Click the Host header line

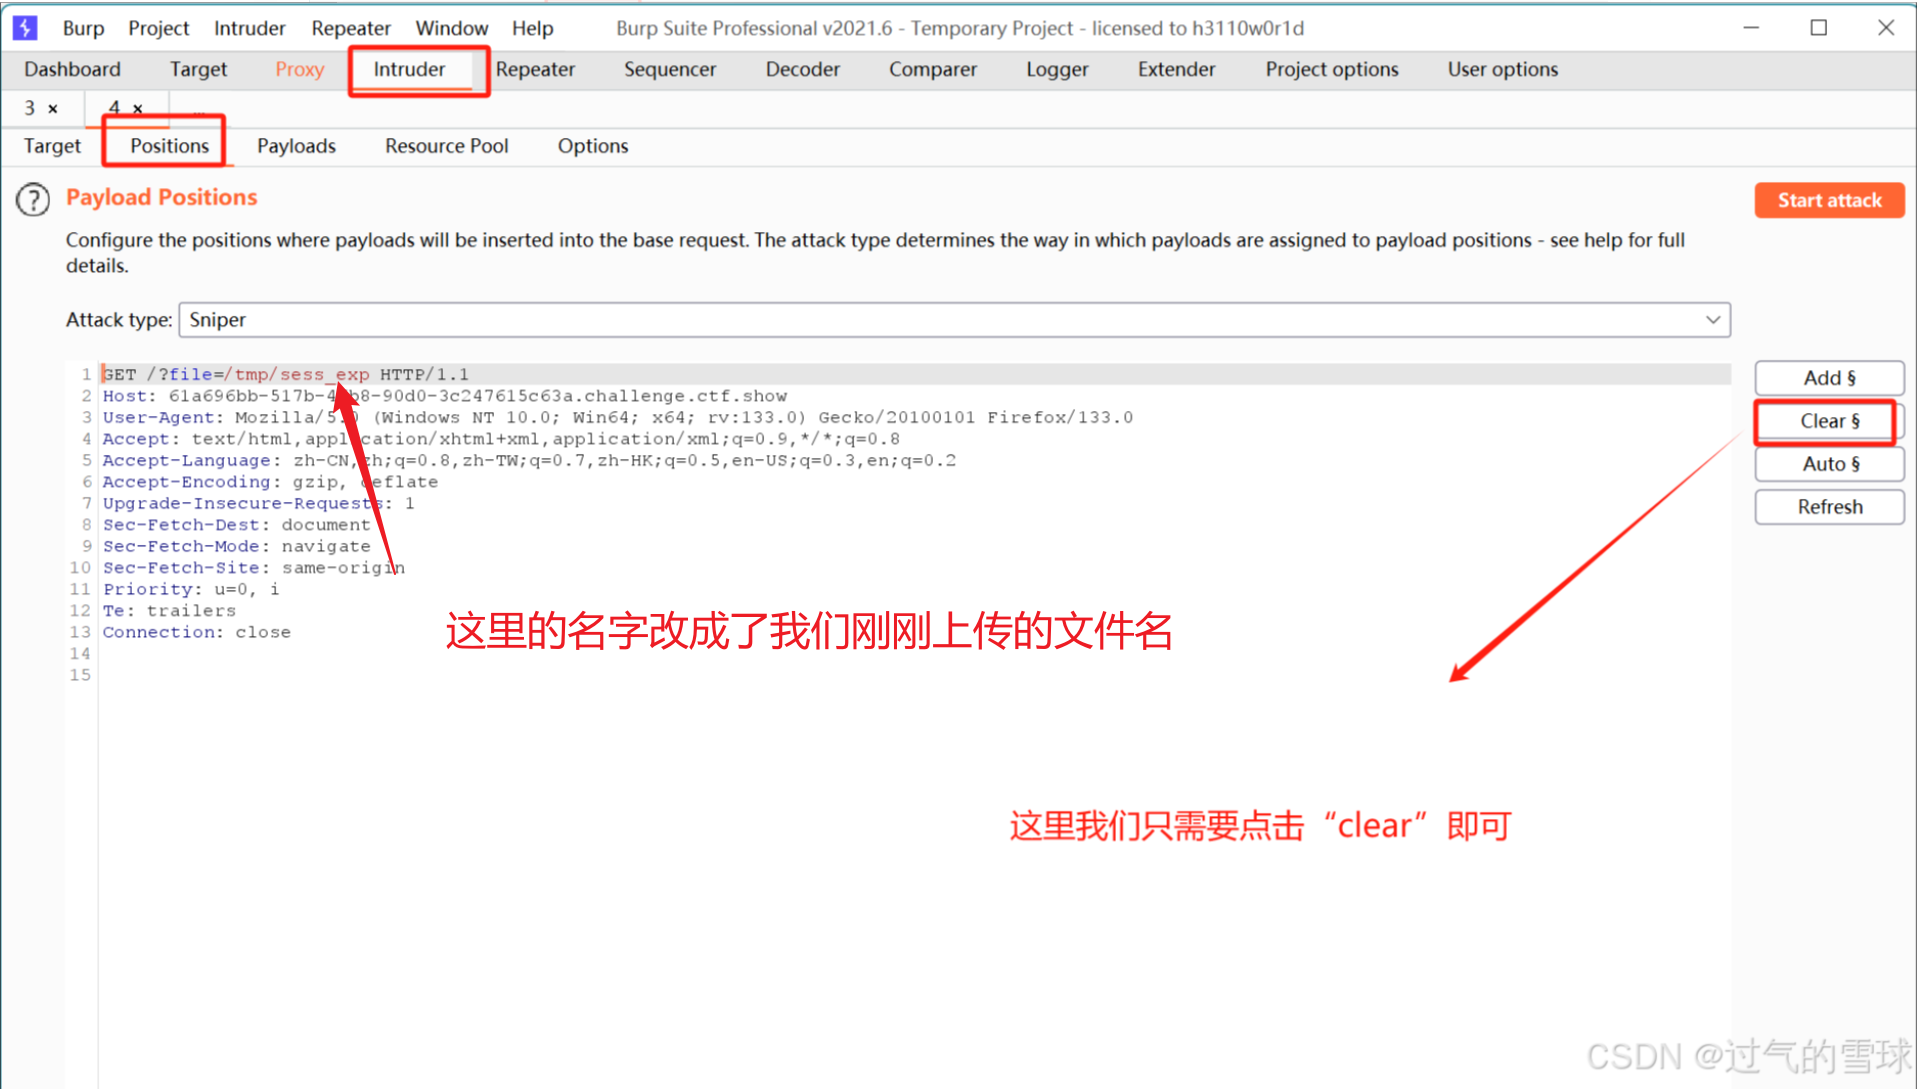coord(445,396)
